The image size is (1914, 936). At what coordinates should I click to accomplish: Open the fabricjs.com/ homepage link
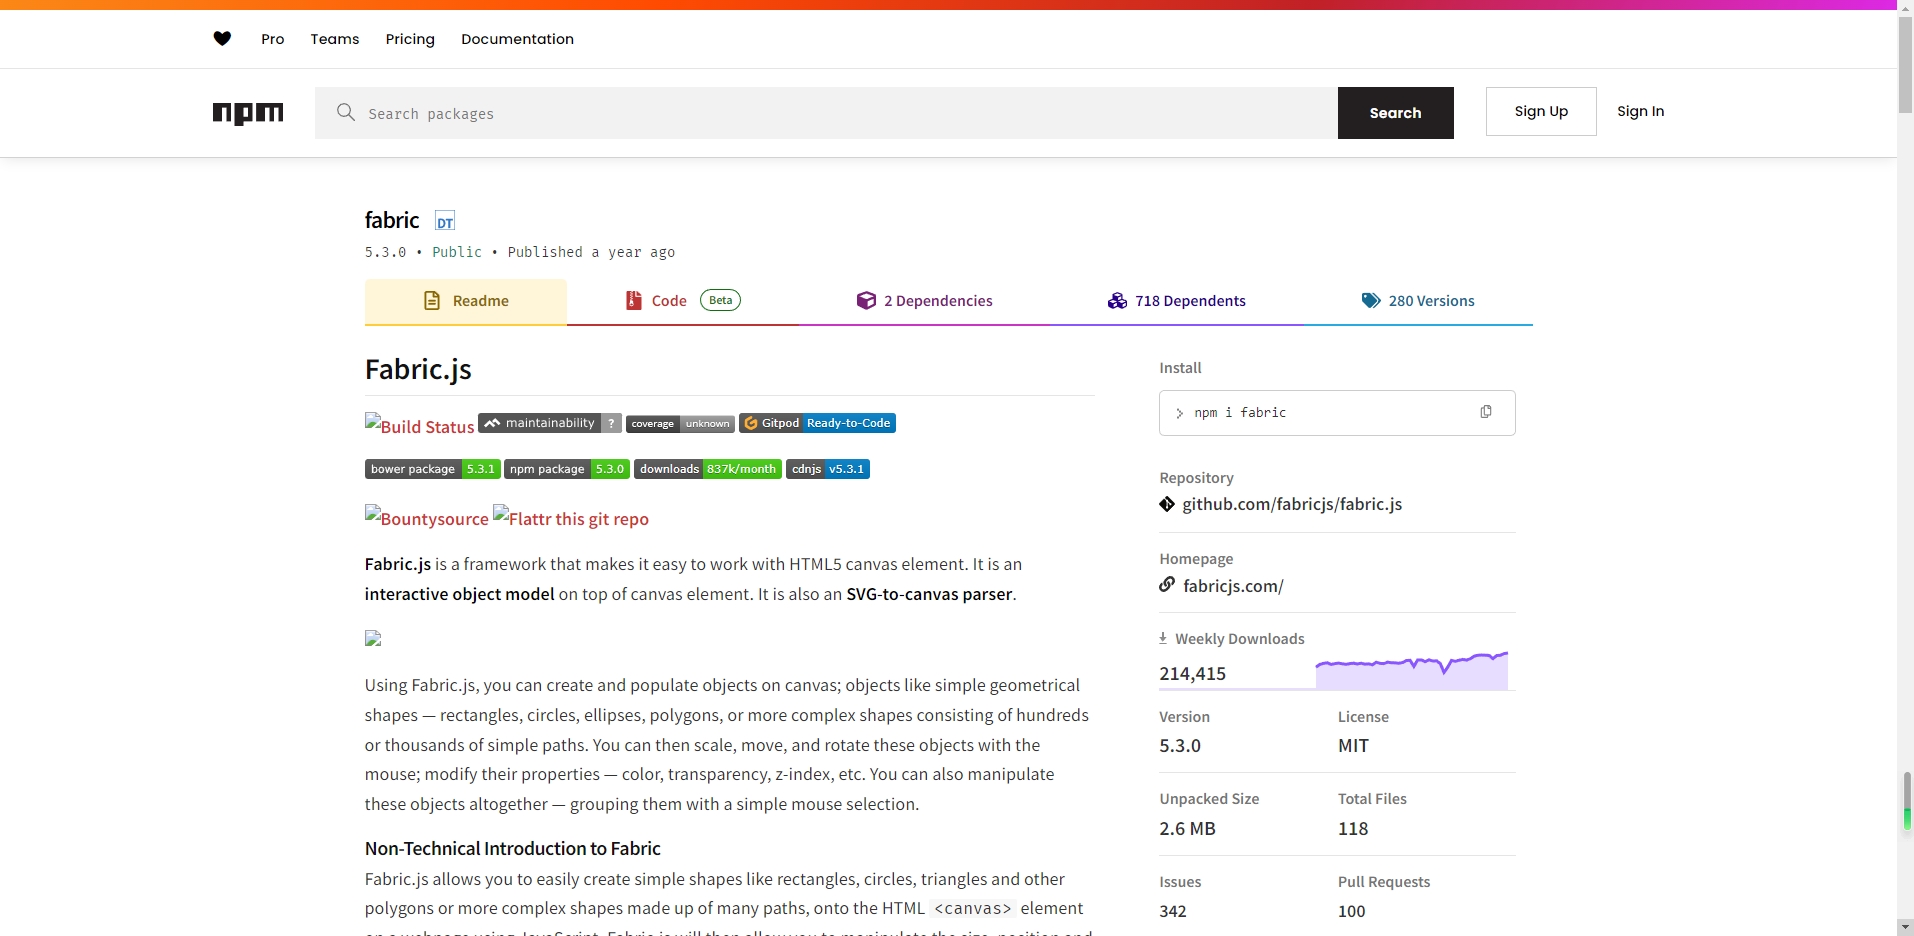1233,586
